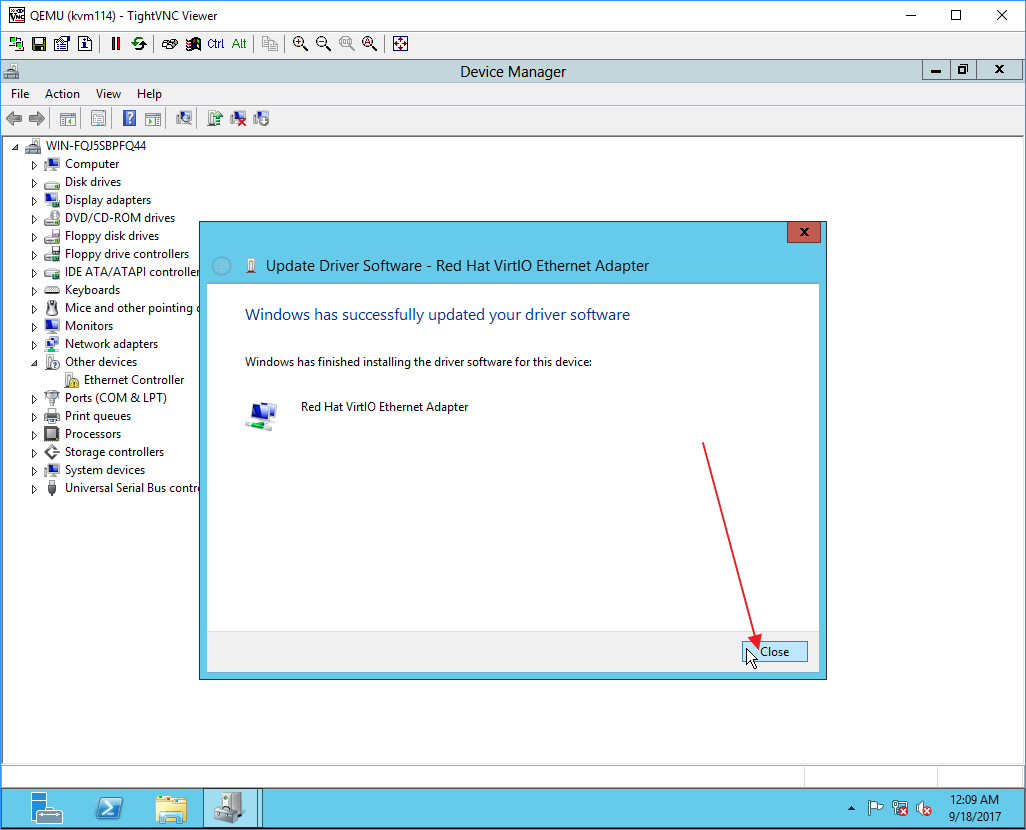The height and width of the screenshot is (830, 1026).
Task: Click the Uninstall device toolbar icon
Action: [238, 118]
